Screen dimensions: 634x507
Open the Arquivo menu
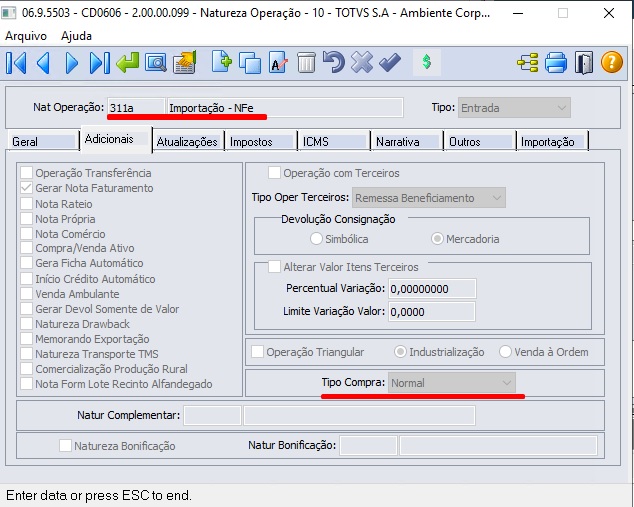tap(26, 36)
